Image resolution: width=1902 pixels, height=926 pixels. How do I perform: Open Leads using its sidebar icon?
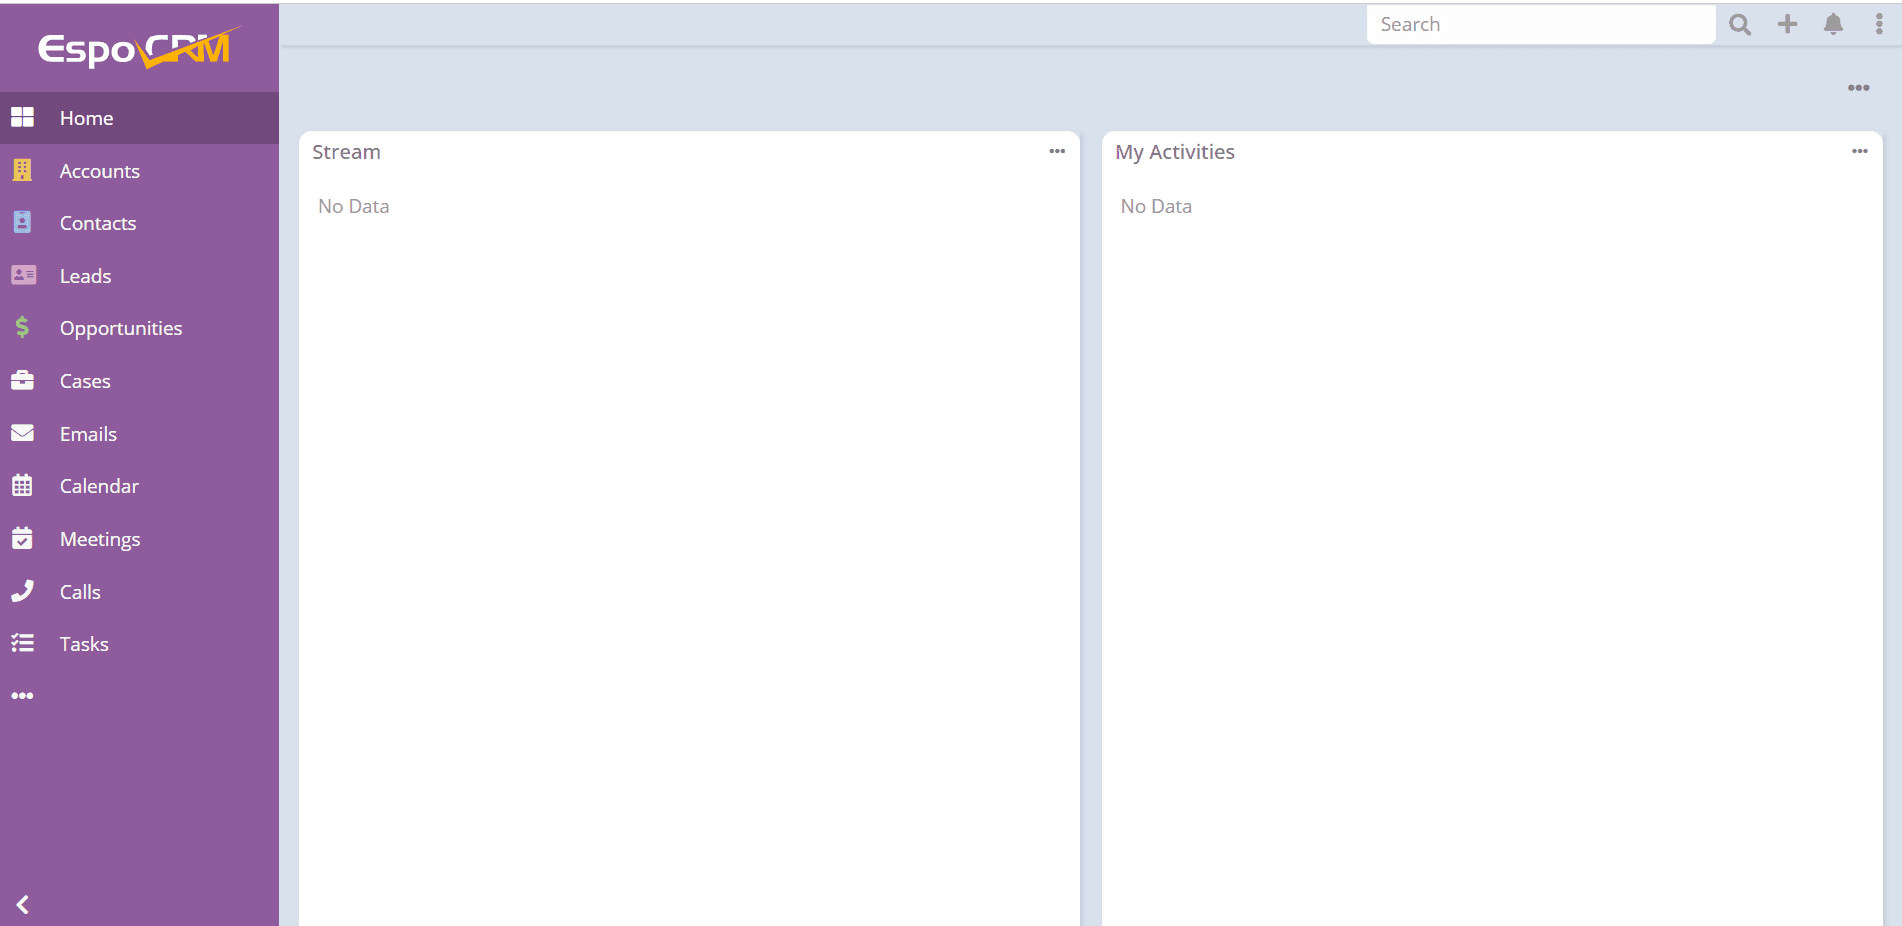(23, 275)
